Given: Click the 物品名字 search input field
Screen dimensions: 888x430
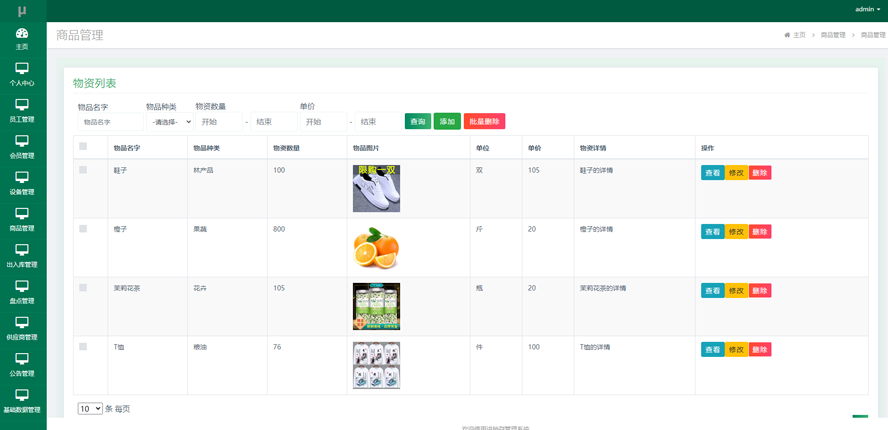Looking at the screenshot, I should (x=109, y=122).
